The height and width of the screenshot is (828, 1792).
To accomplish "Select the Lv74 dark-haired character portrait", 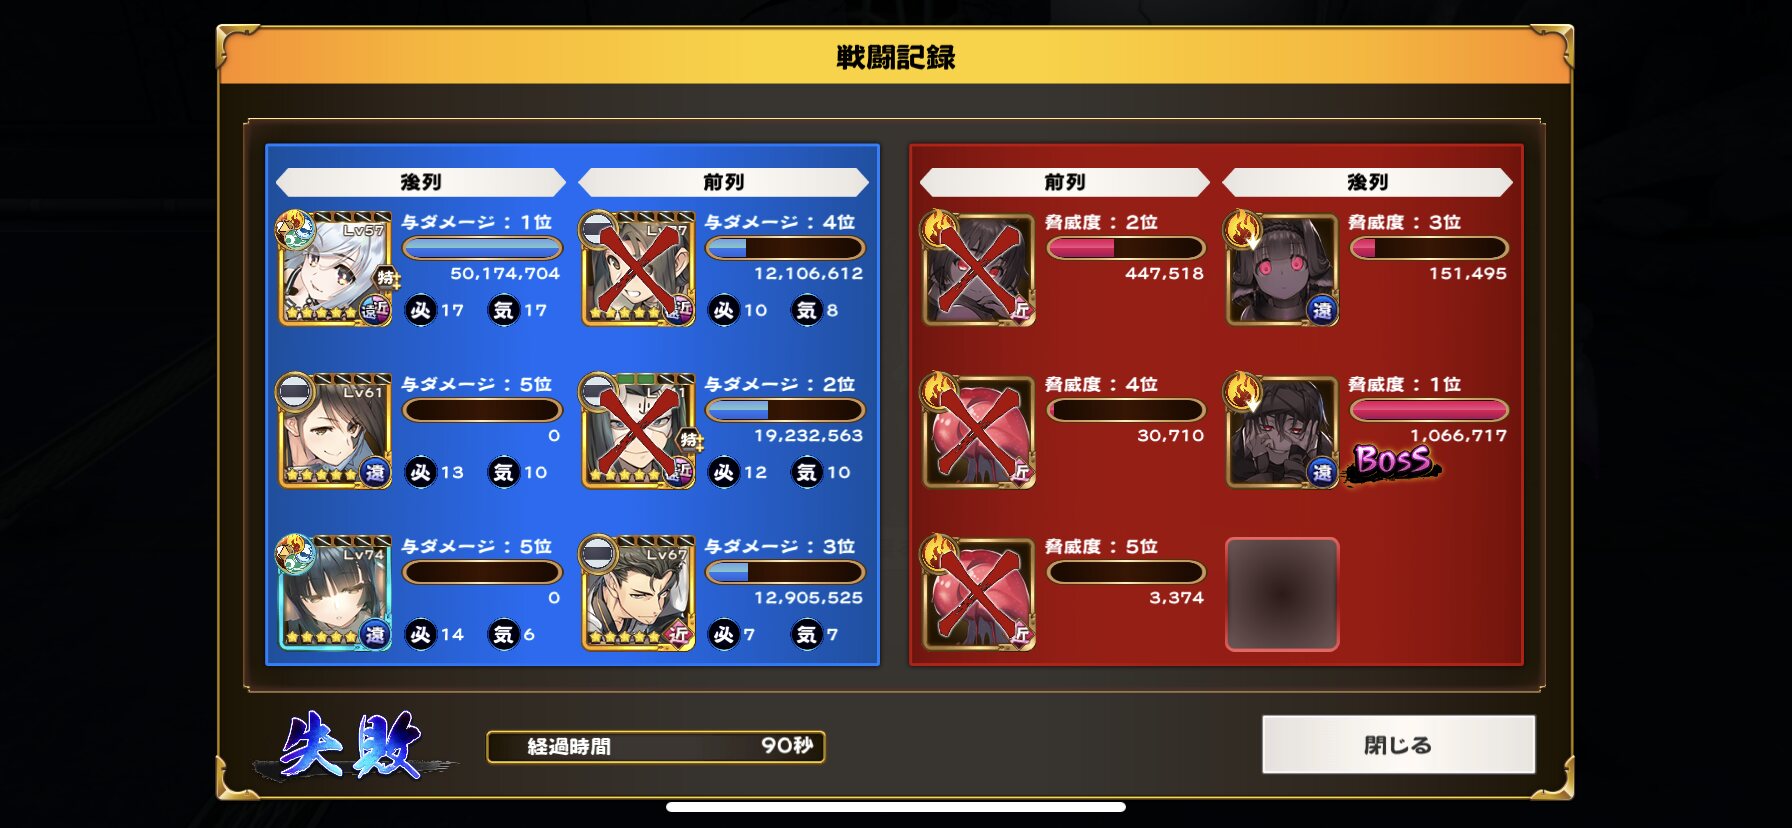I will coord(335,593).
